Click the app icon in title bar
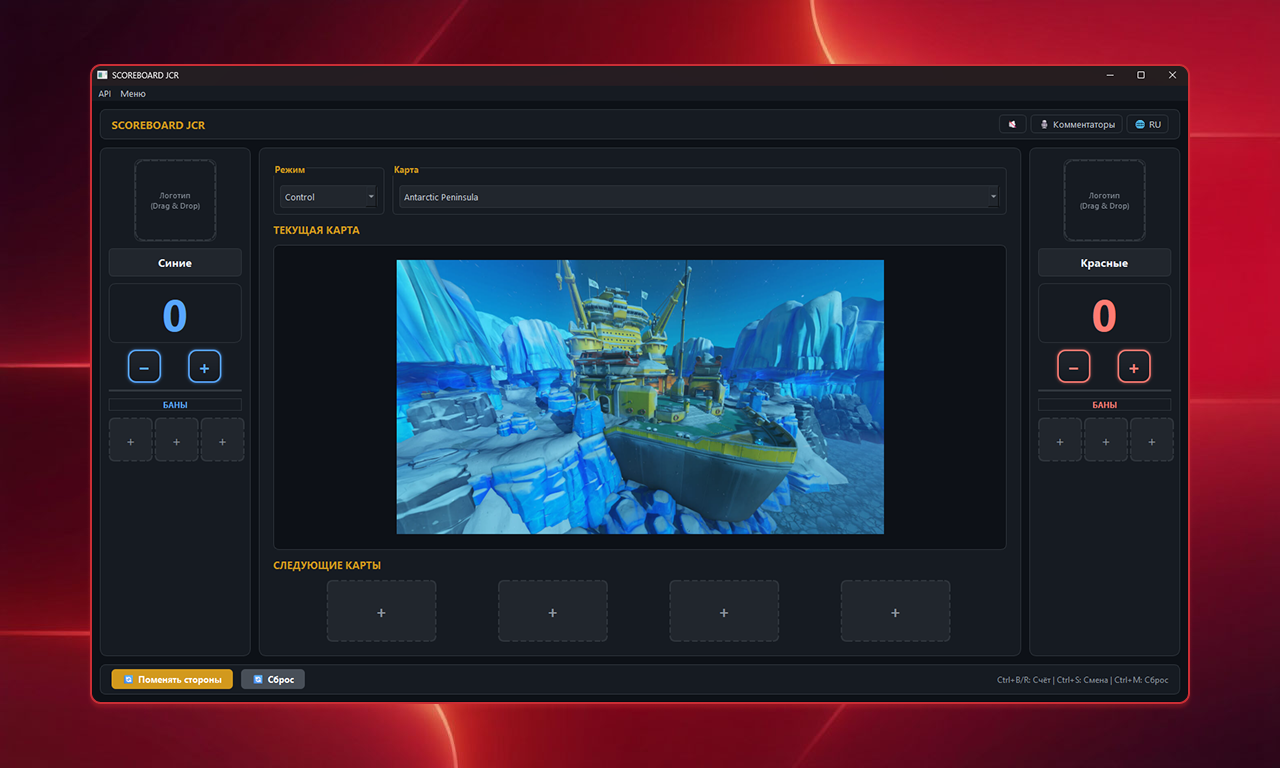Viewport: 1280px width, 768px height. (x=102, y=75)
